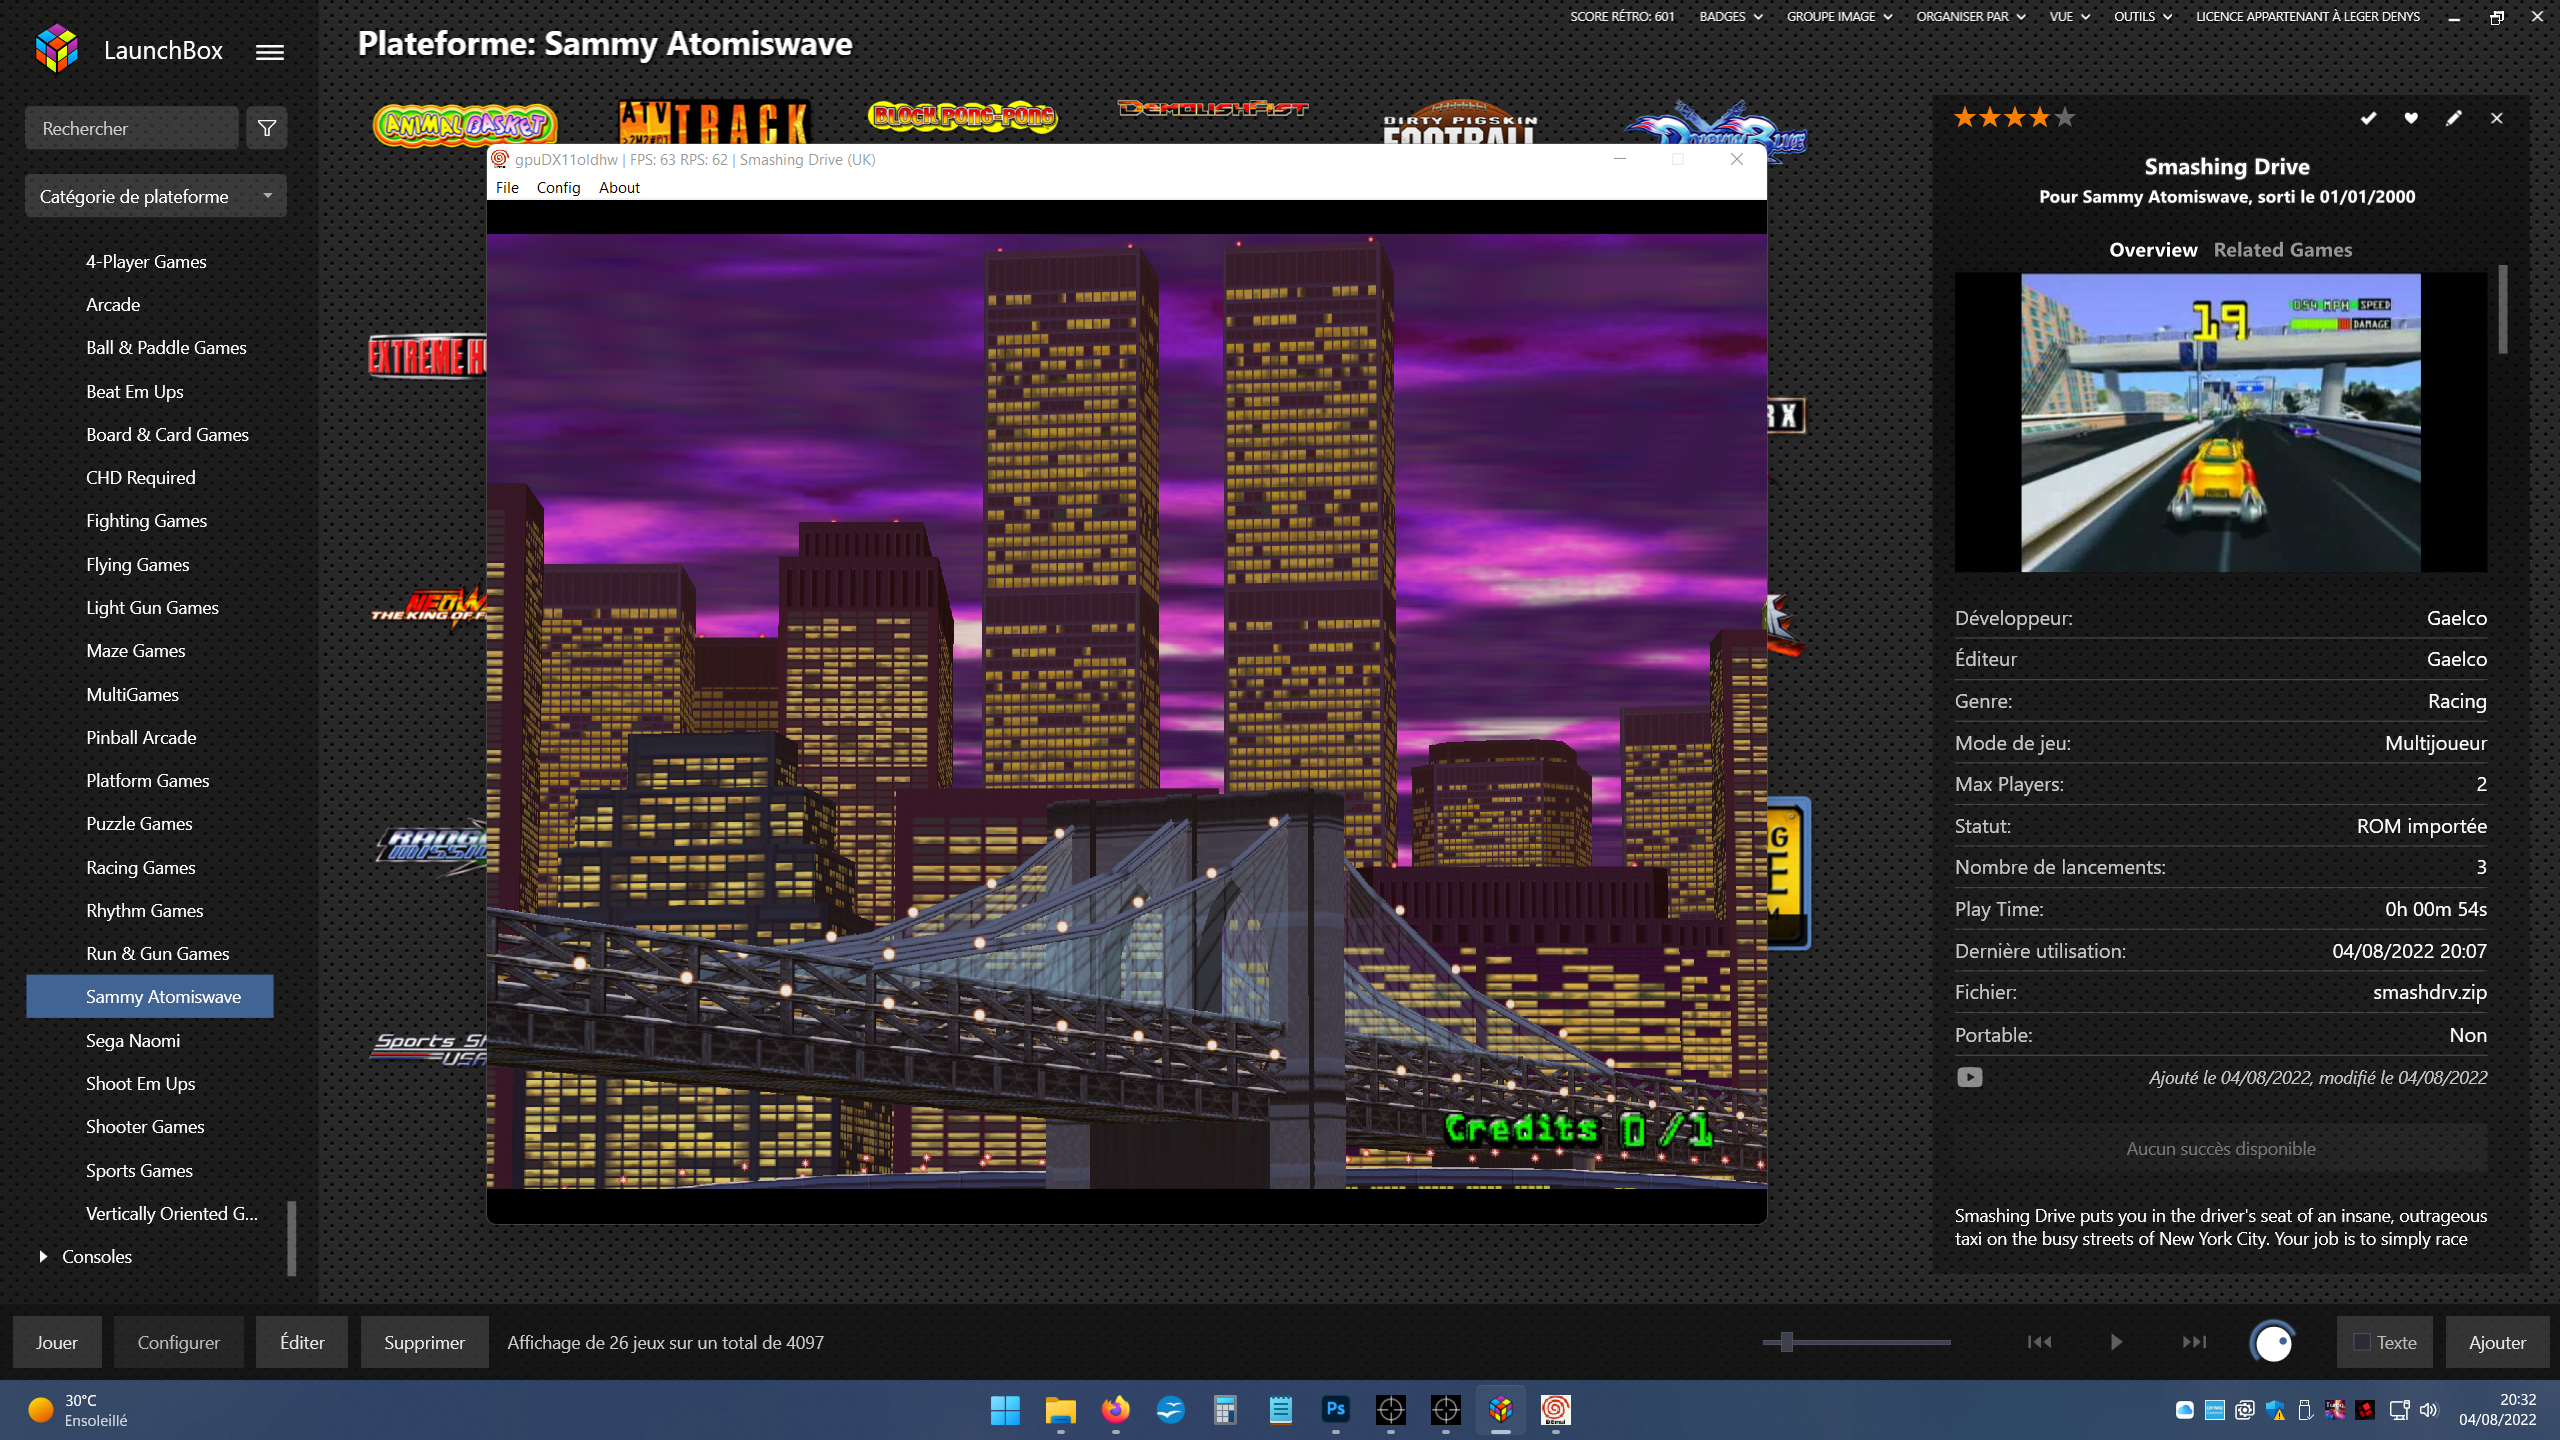Open Photoshop from the taskbar
Image resolution: width=2560 pixels, height=1440 pixels.
(x=1335, y=1410)
